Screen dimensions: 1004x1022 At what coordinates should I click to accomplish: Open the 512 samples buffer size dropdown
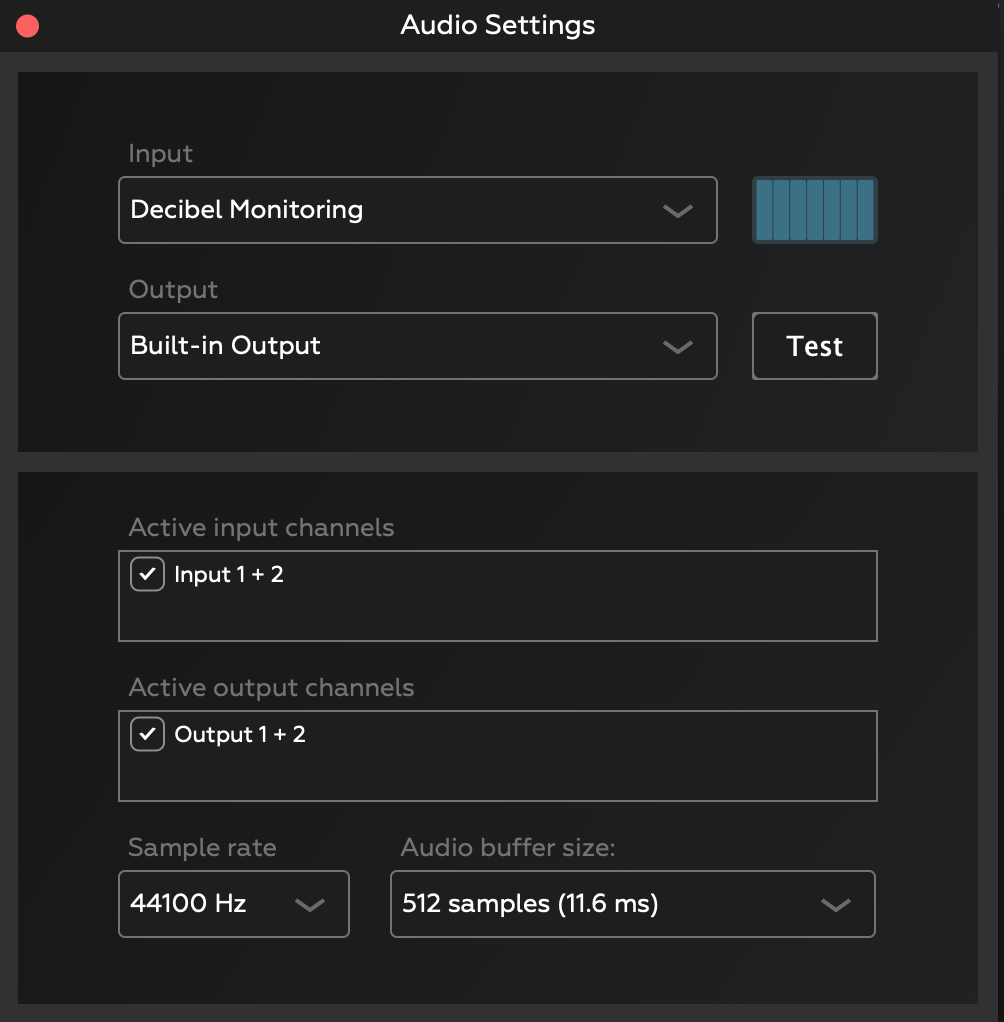click(x=600, y=904)
